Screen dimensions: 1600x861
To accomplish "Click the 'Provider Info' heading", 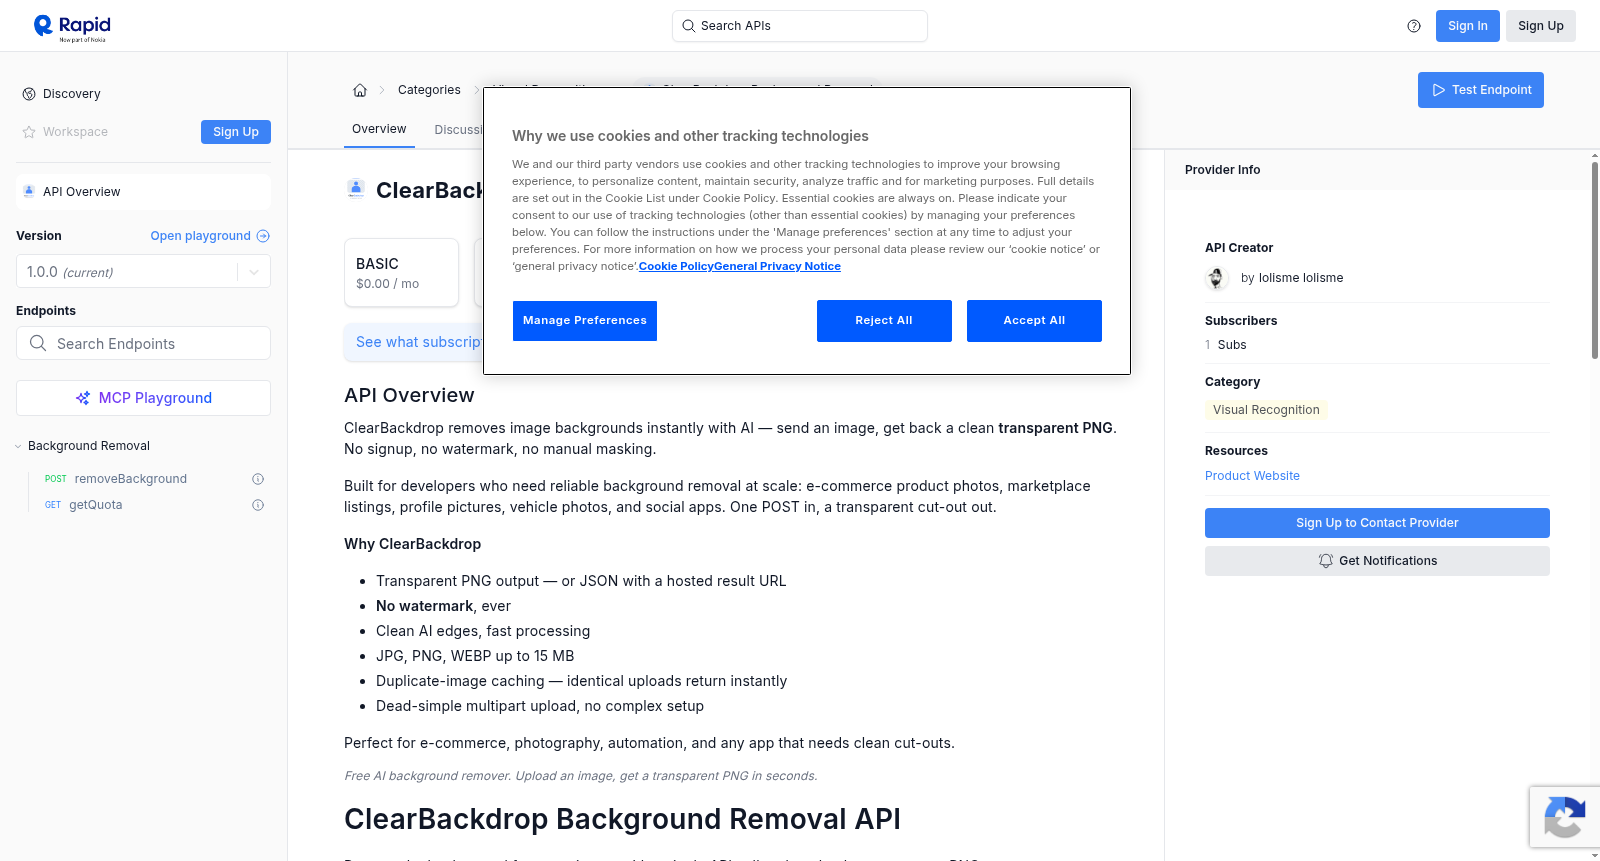I will pyautogui.click(x=1222, y=170).
